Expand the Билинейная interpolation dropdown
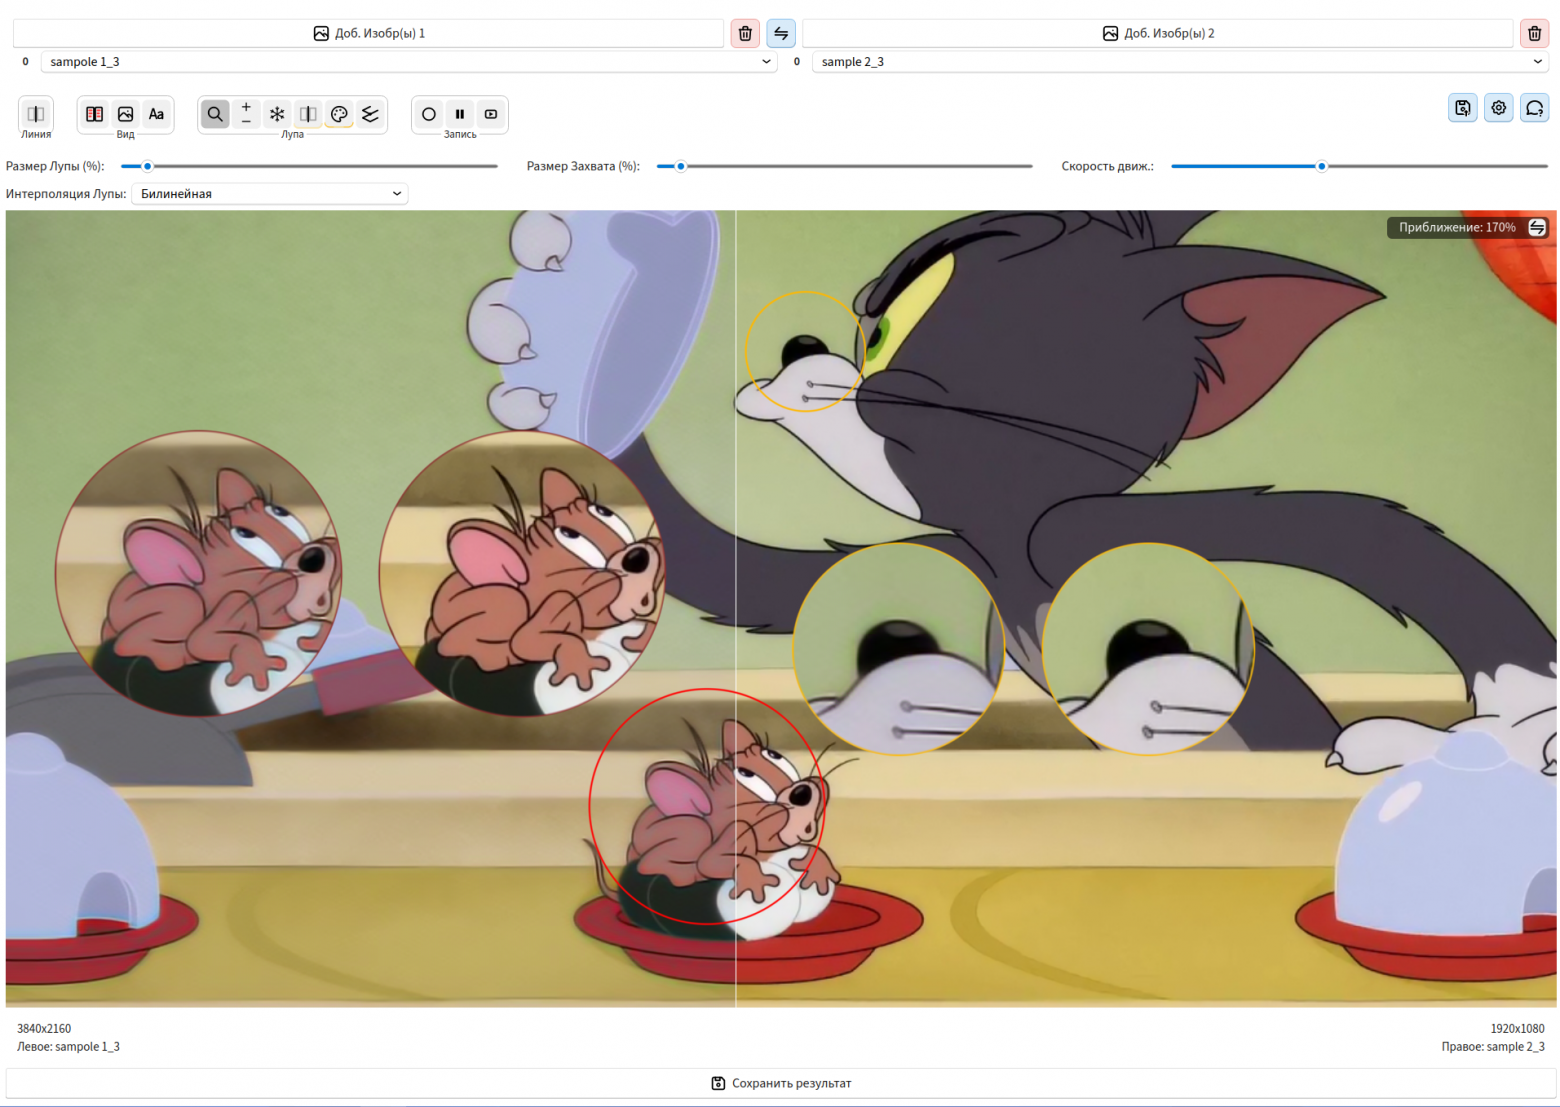 pyautogui.click(x=270, y=194)
